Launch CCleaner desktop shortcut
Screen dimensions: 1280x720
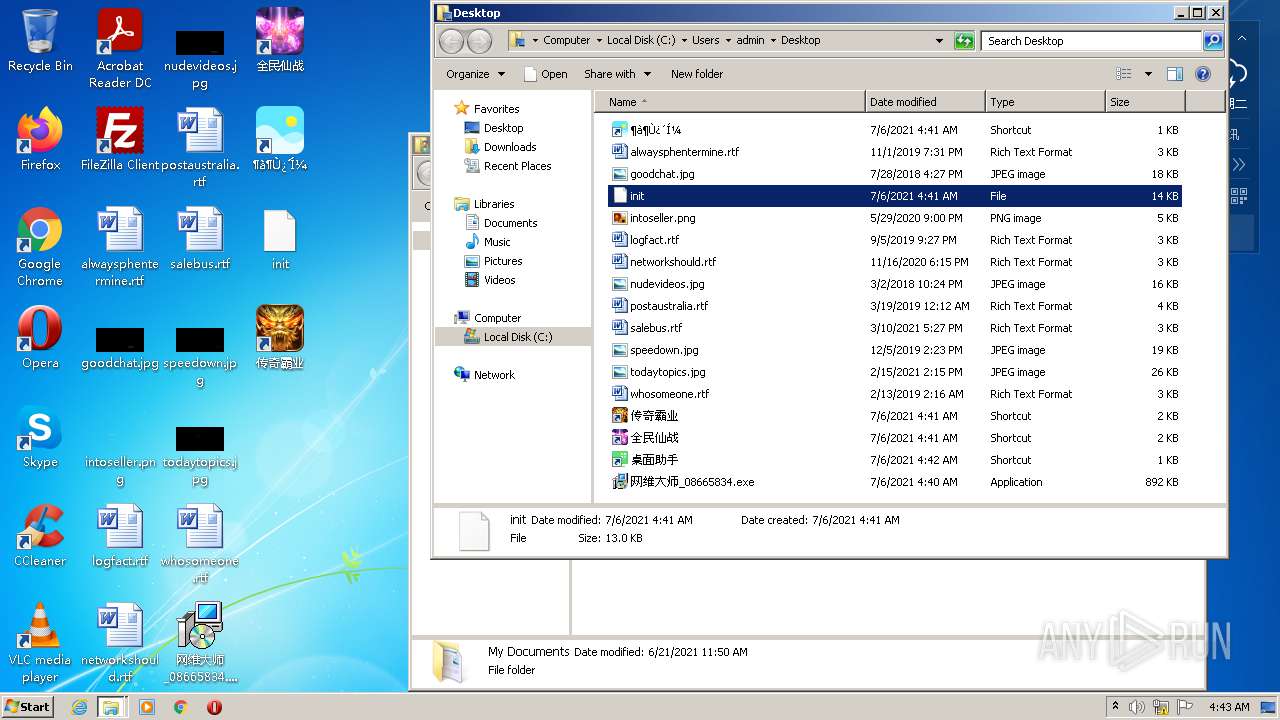(40, 536)
